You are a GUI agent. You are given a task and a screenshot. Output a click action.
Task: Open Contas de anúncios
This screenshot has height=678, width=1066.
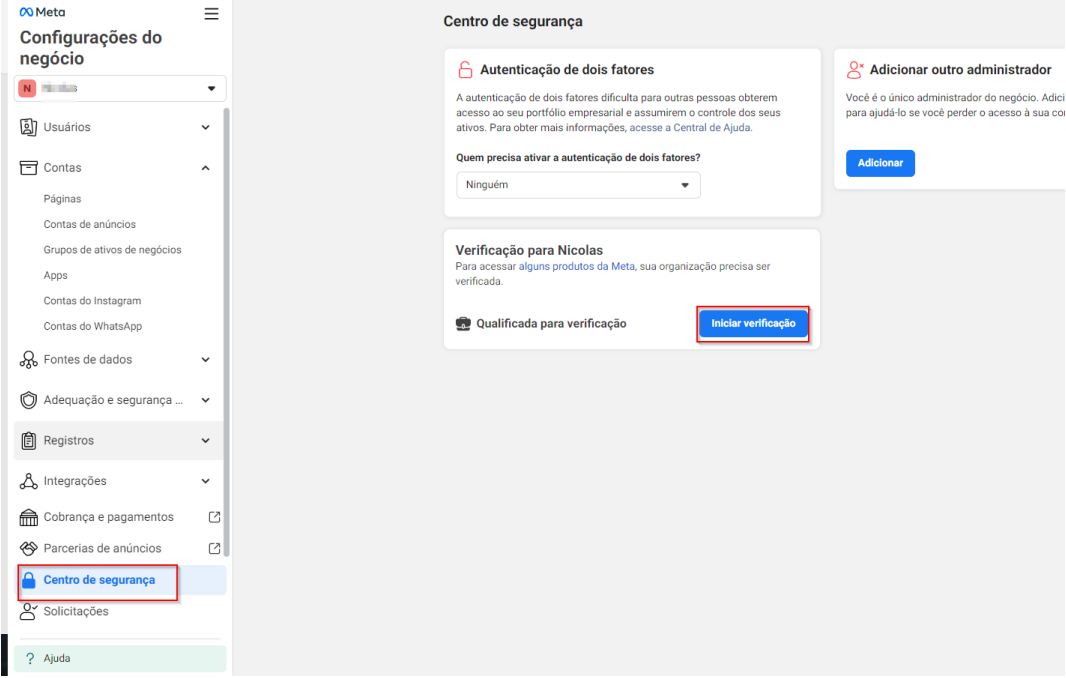pyautogui.click(x=90, y=224)
